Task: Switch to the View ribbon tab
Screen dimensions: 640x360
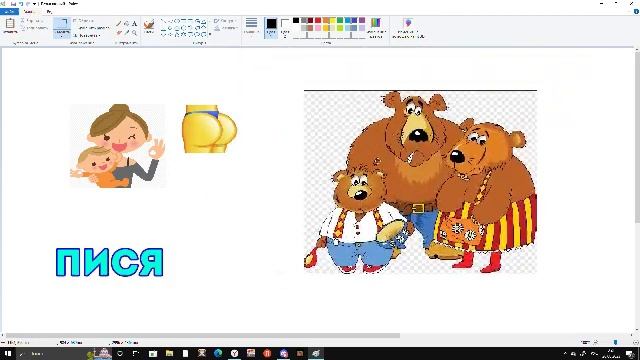Action: point(49,11)
